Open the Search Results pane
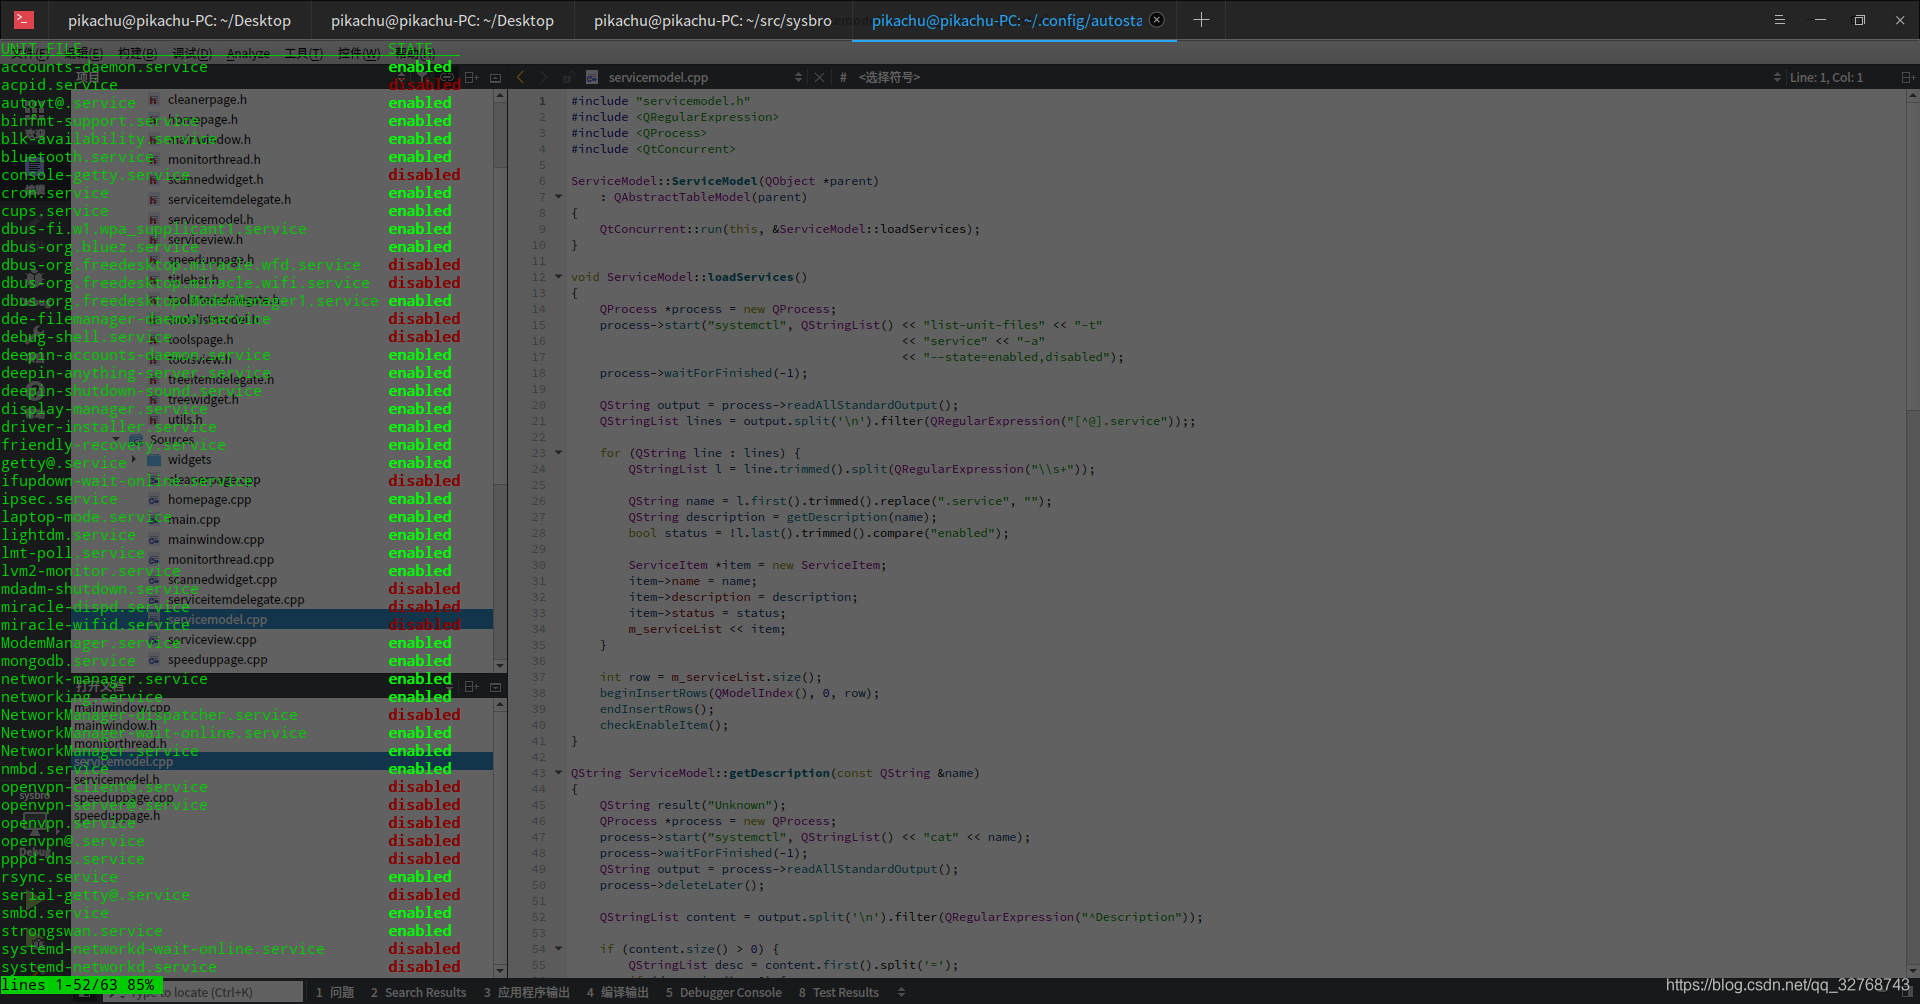The width and height of the screenshot is (1920, 1004). (418, 992)
